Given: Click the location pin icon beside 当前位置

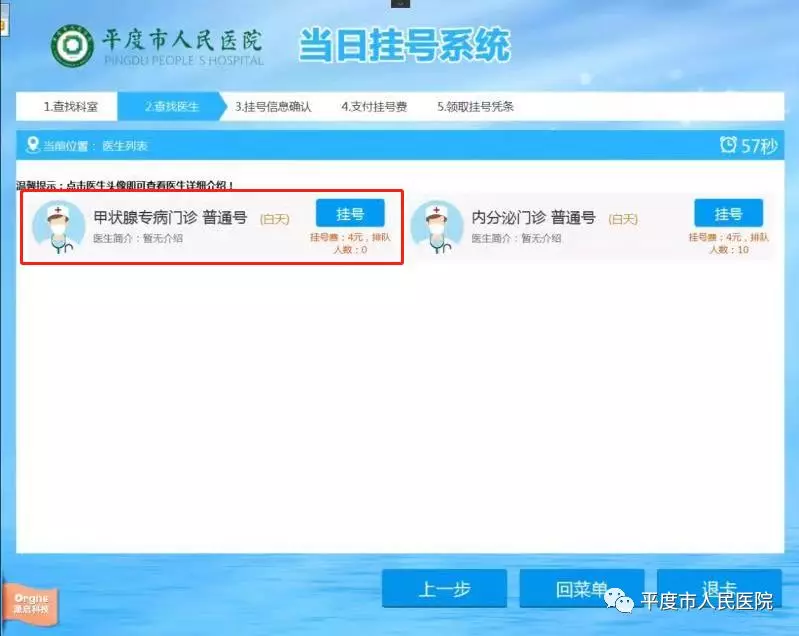Looking at the screenshot, I should click(32, 146).
